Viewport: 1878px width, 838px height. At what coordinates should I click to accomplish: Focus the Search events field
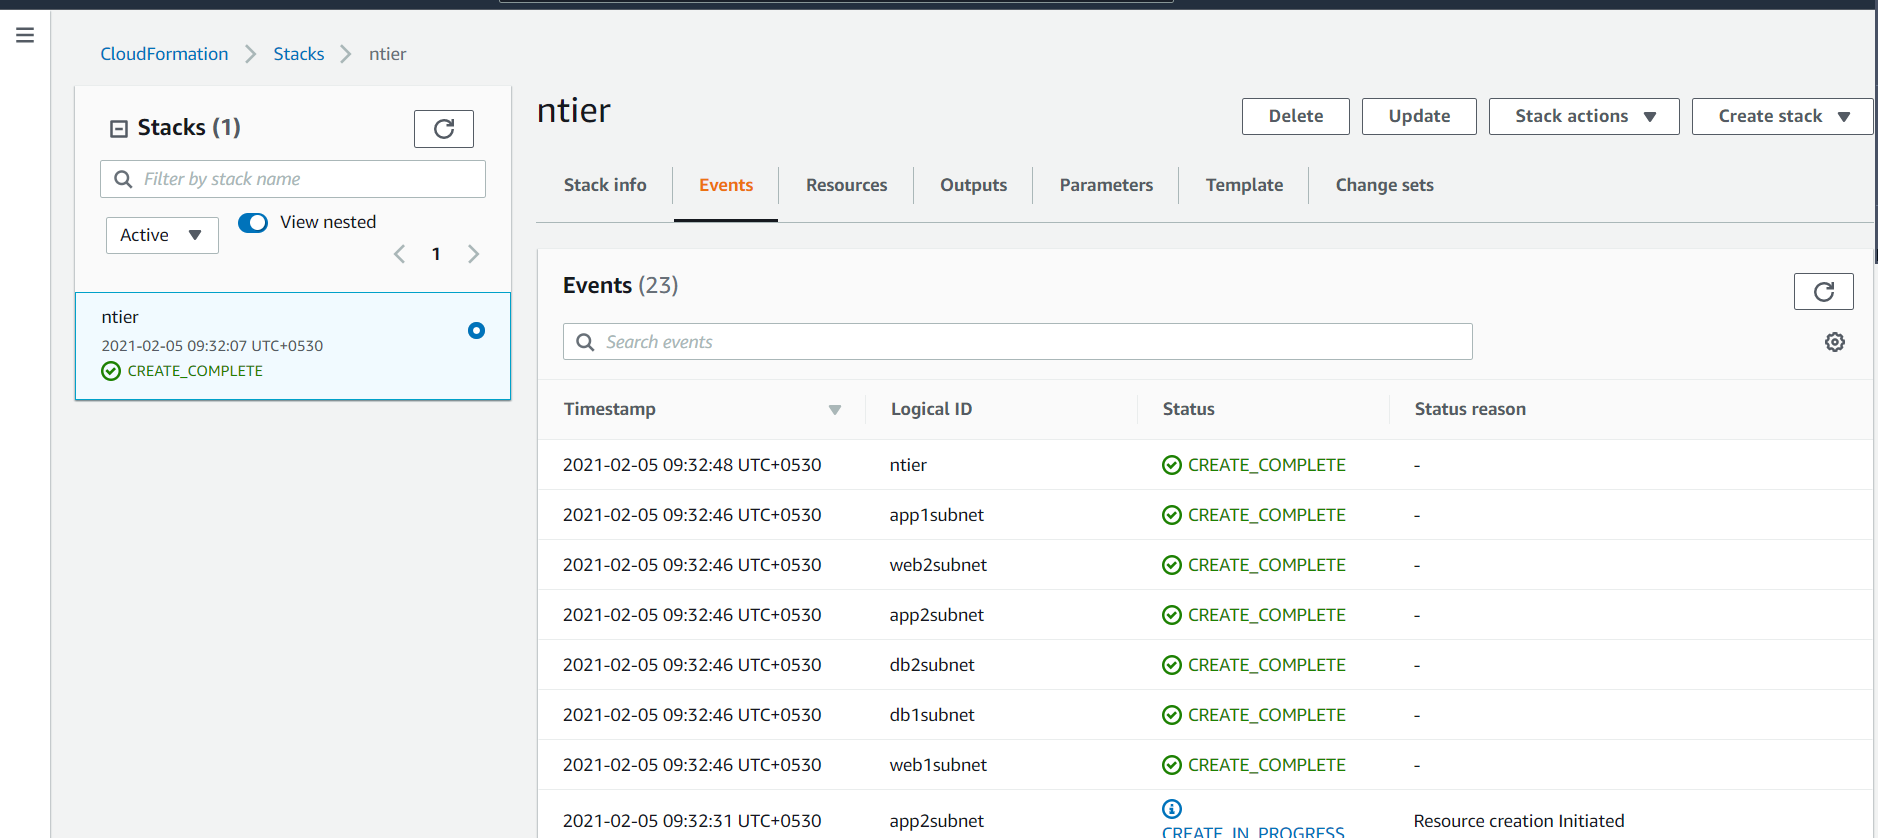(x=1017, y=342)
